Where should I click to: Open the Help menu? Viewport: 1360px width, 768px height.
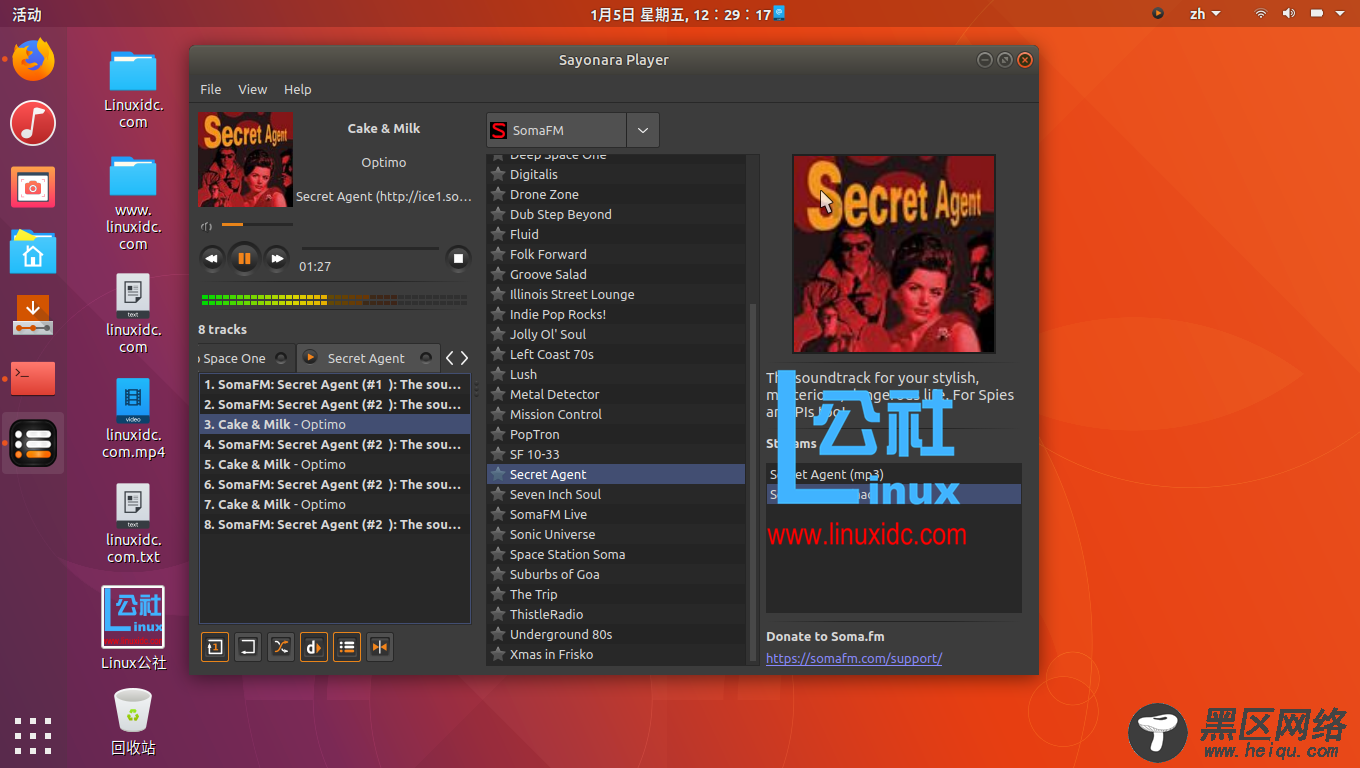(x=298, y=89)
